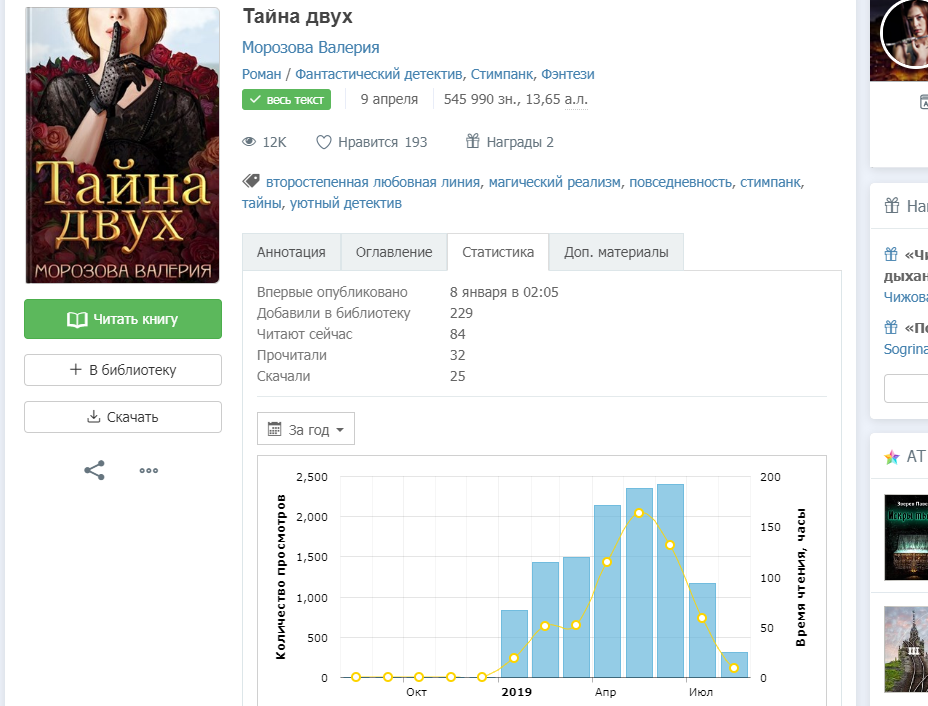Viewport: 928px width, 706px height.
Task: Click the Скачать download button
Action: 123,417
